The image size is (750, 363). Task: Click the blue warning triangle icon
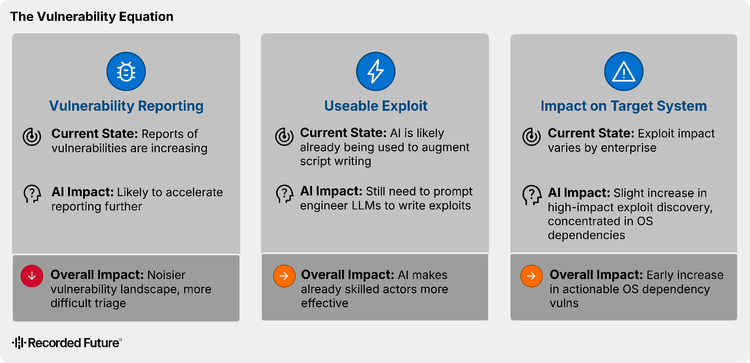coord(623,72)
